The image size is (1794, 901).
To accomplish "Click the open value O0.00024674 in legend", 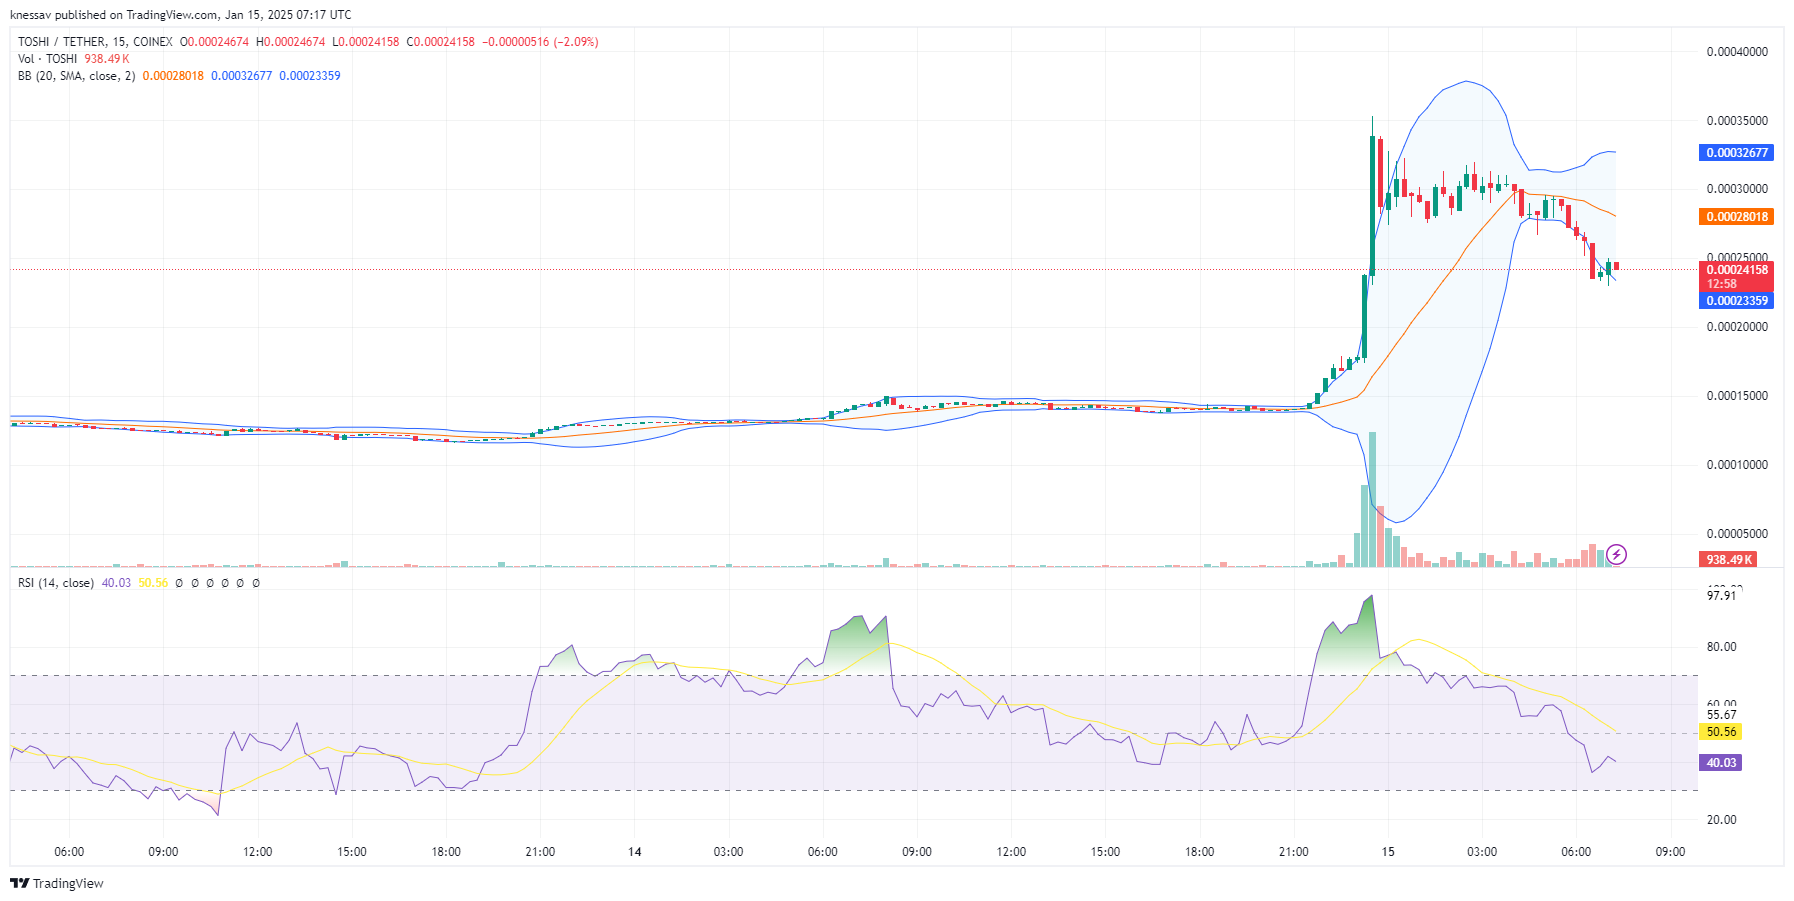I will pyautogui.click(x=214, y=42).
